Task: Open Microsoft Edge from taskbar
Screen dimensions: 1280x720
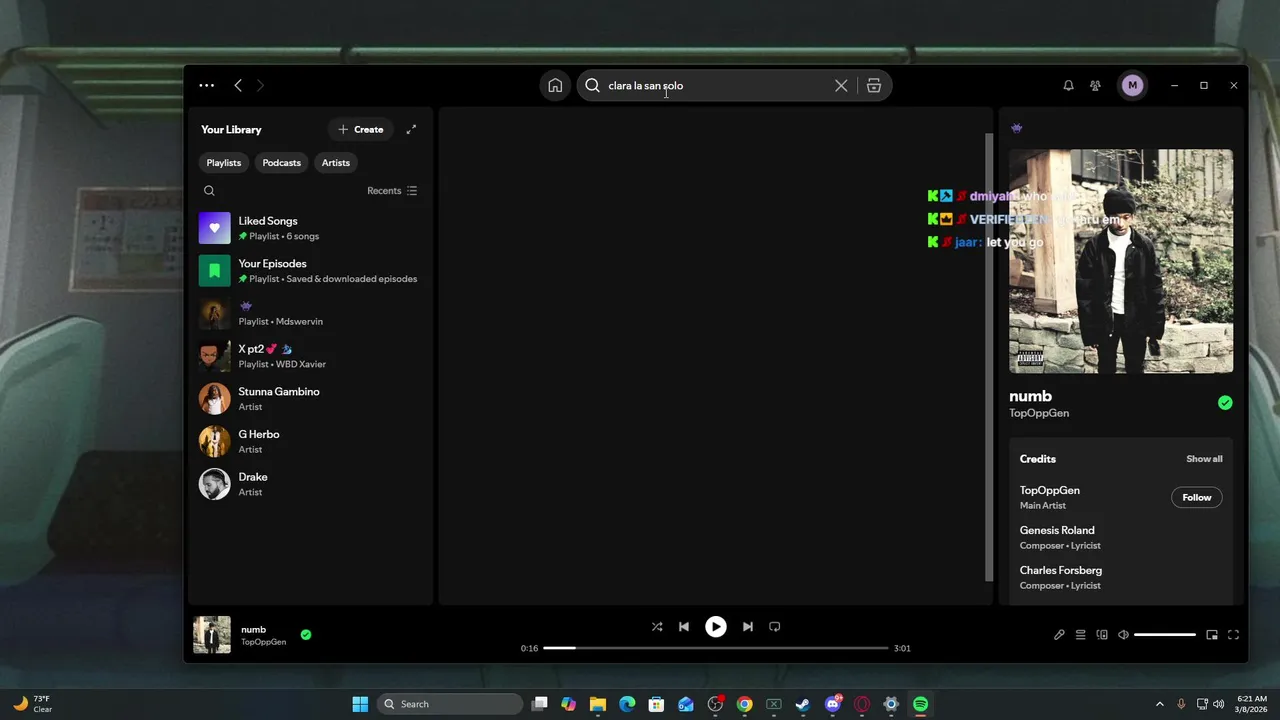Action: pos(627,704)
